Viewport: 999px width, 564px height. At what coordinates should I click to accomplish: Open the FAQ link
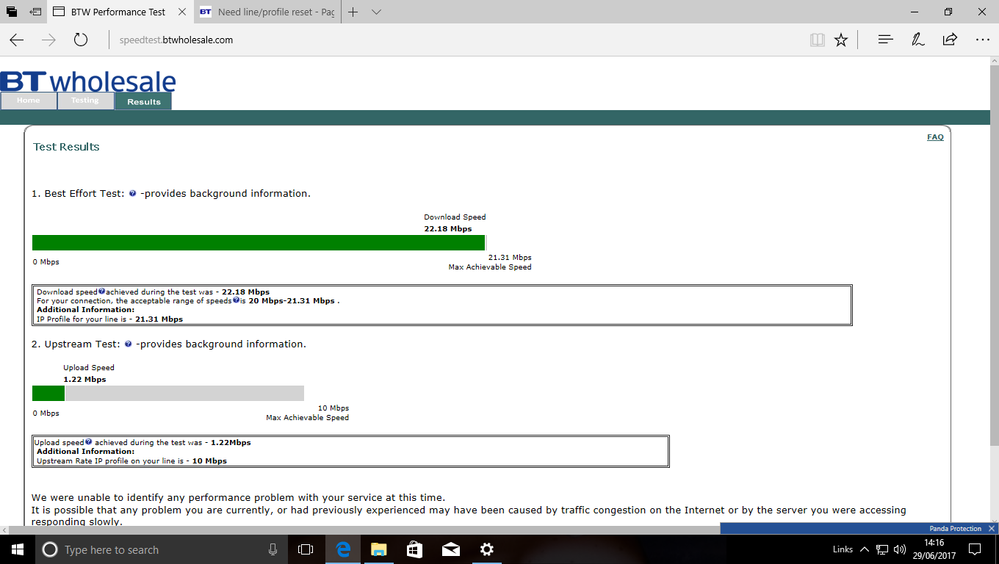[x=935, y=137]
